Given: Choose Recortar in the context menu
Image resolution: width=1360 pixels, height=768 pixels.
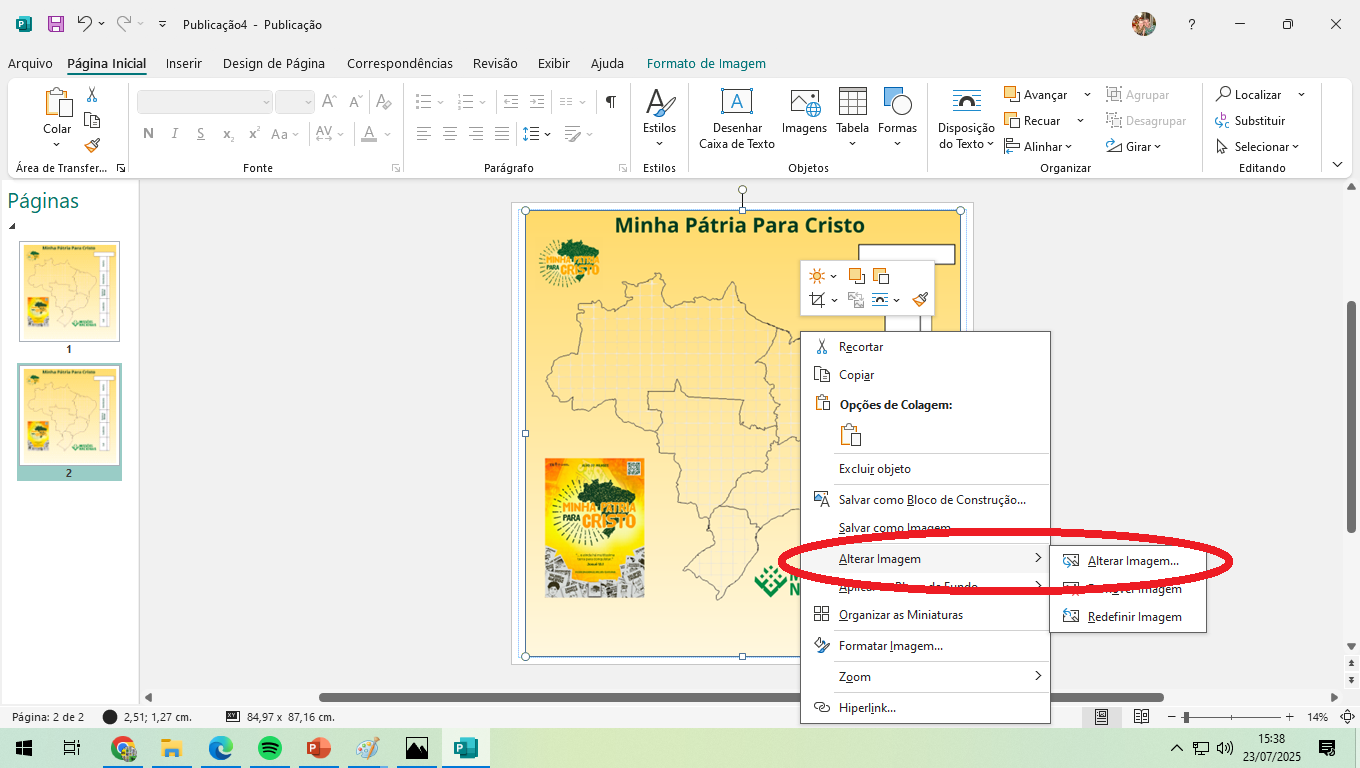Looking at the screenshot, I should (x=925, y=347).
